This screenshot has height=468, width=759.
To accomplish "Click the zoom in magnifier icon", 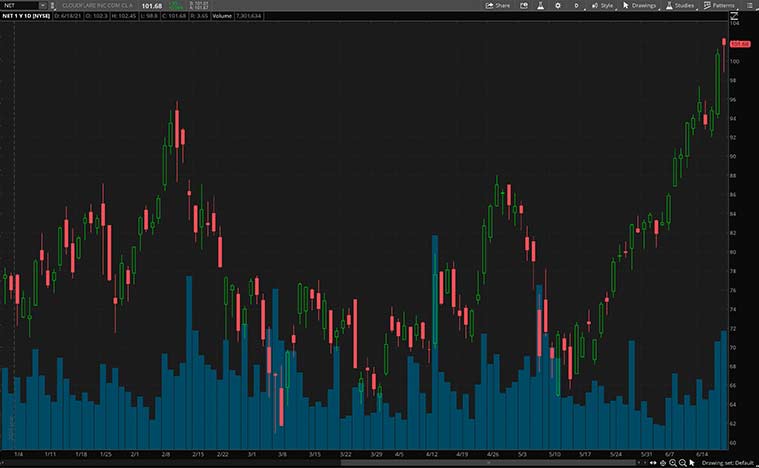I will coord(672,463).
